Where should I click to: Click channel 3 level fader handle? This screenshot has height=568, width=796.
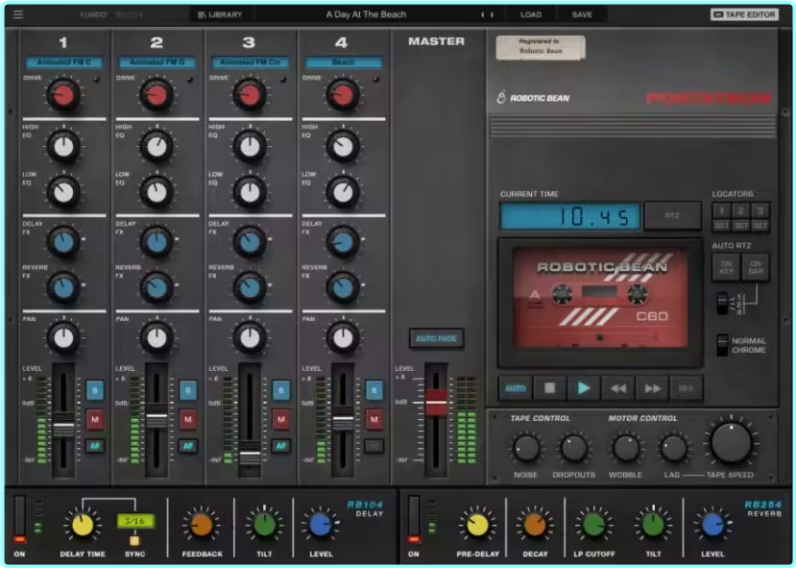click(x=250, y=455)
